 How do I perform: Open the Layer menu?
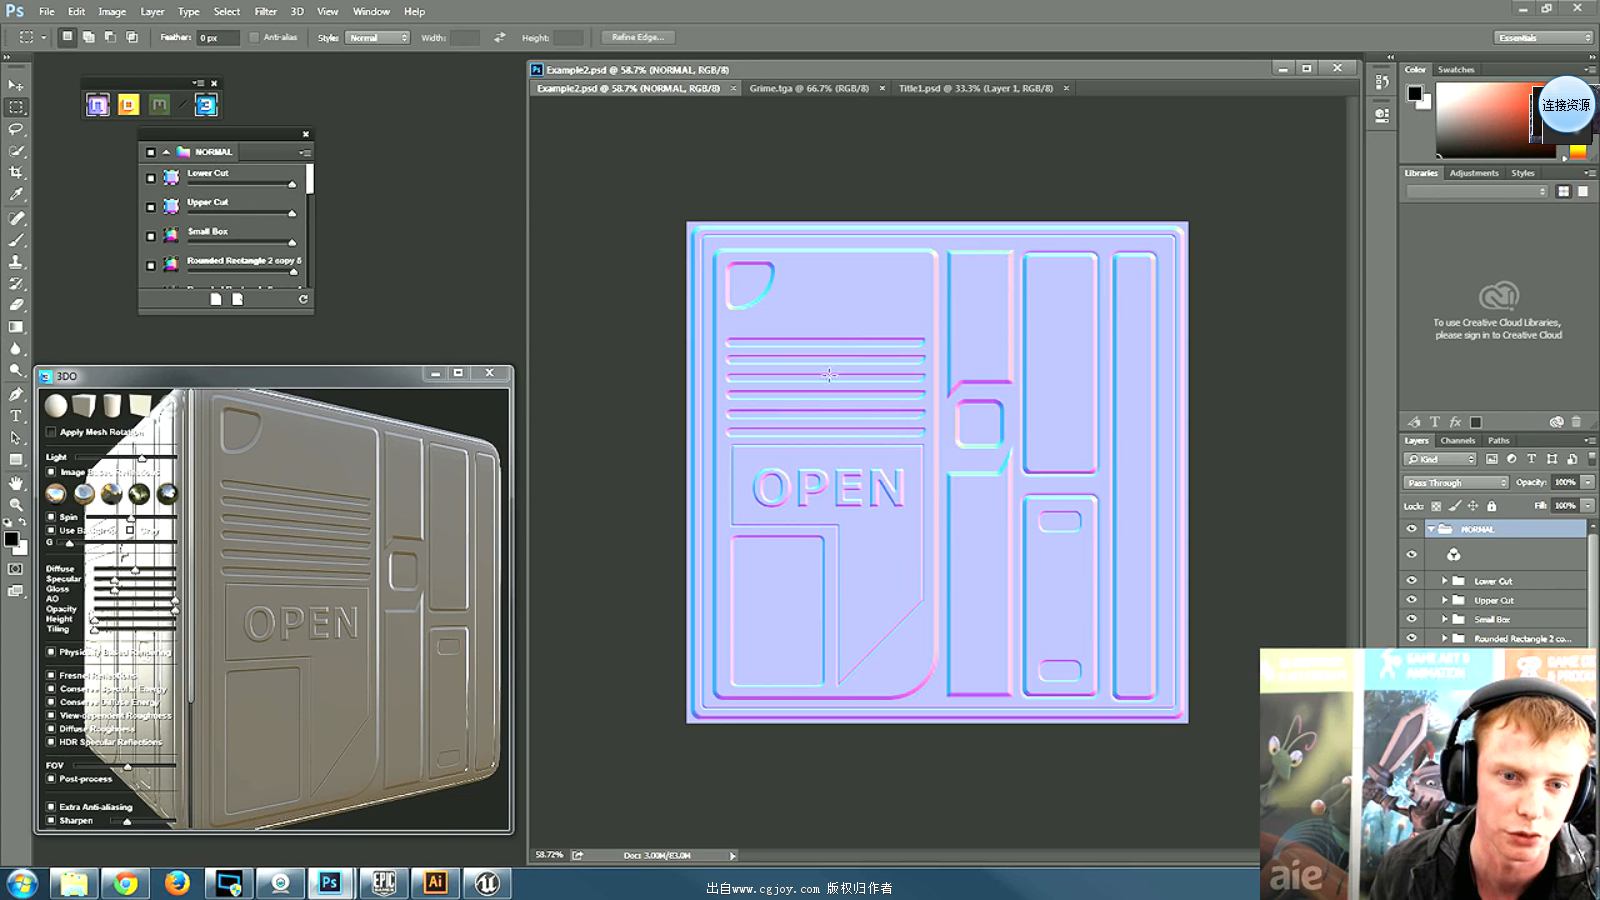point(152,11)
